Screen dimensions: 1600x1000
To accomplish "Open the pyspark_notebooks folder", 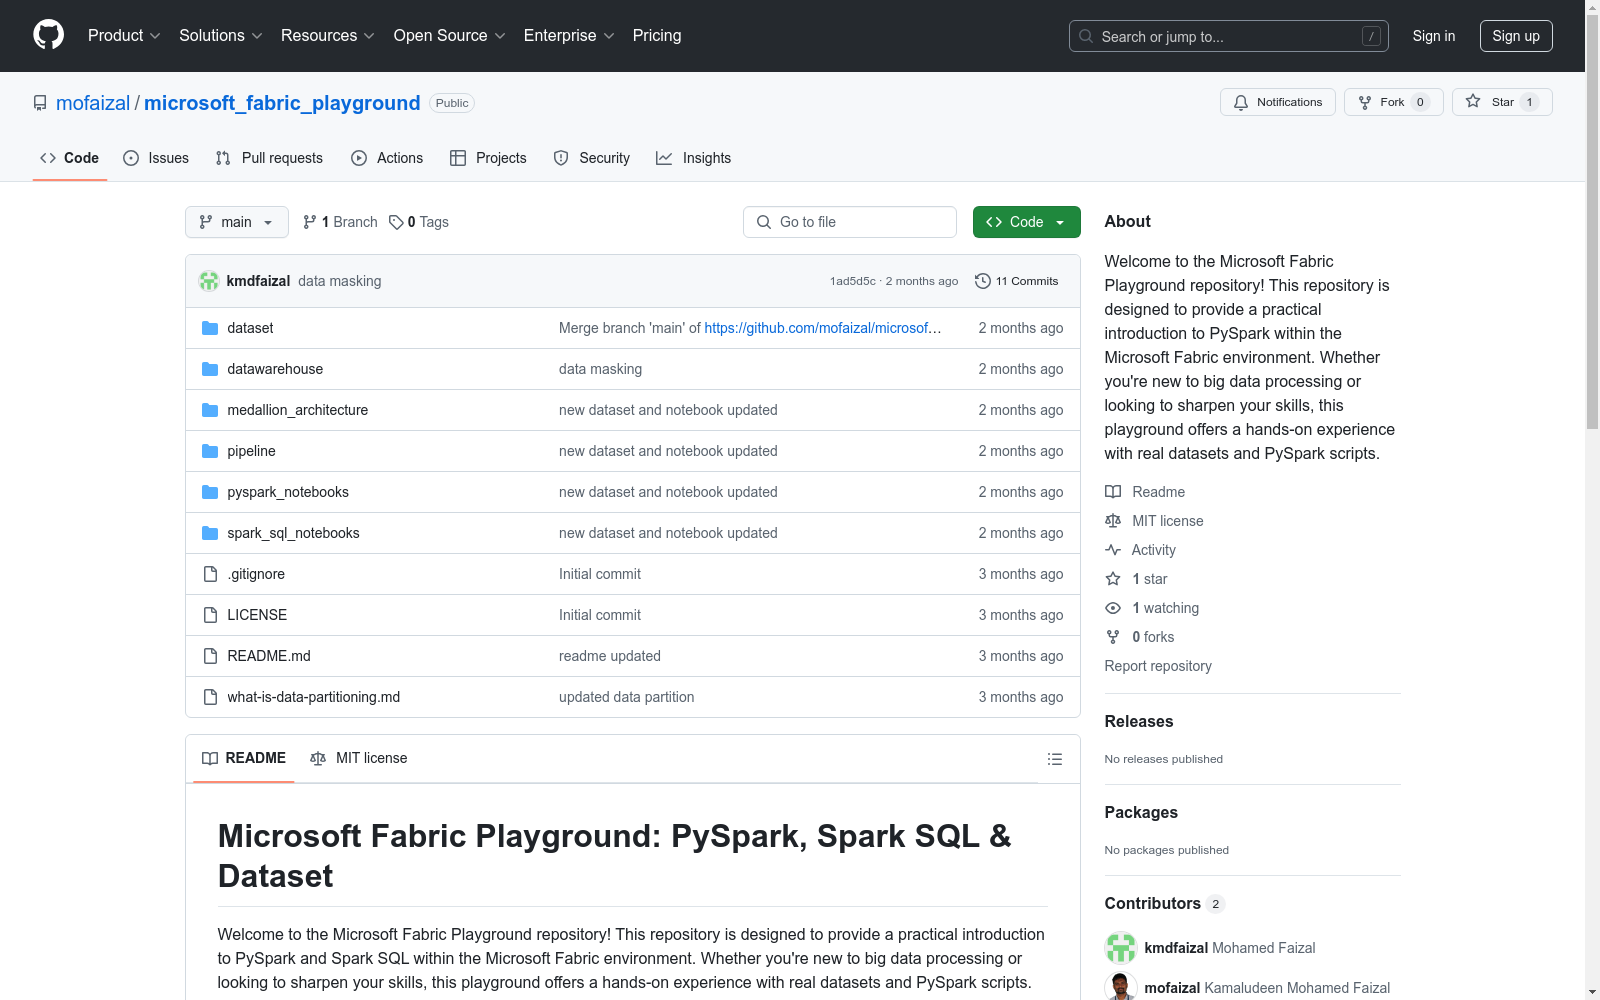I will click(288, 492).
